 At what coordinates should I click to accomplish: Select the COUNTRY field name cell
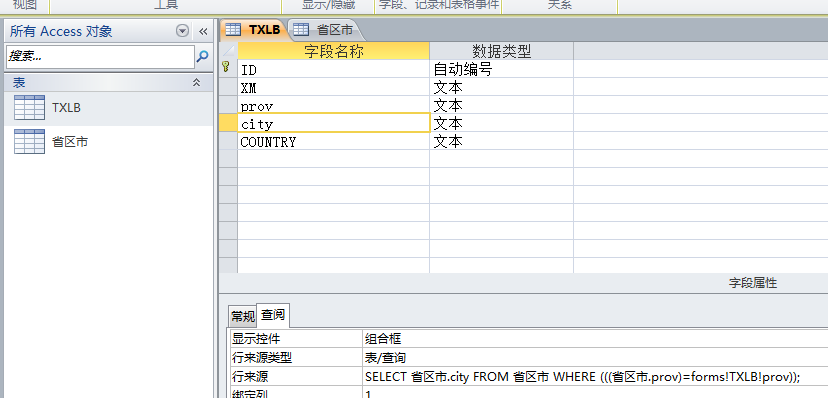pos(334,141)
